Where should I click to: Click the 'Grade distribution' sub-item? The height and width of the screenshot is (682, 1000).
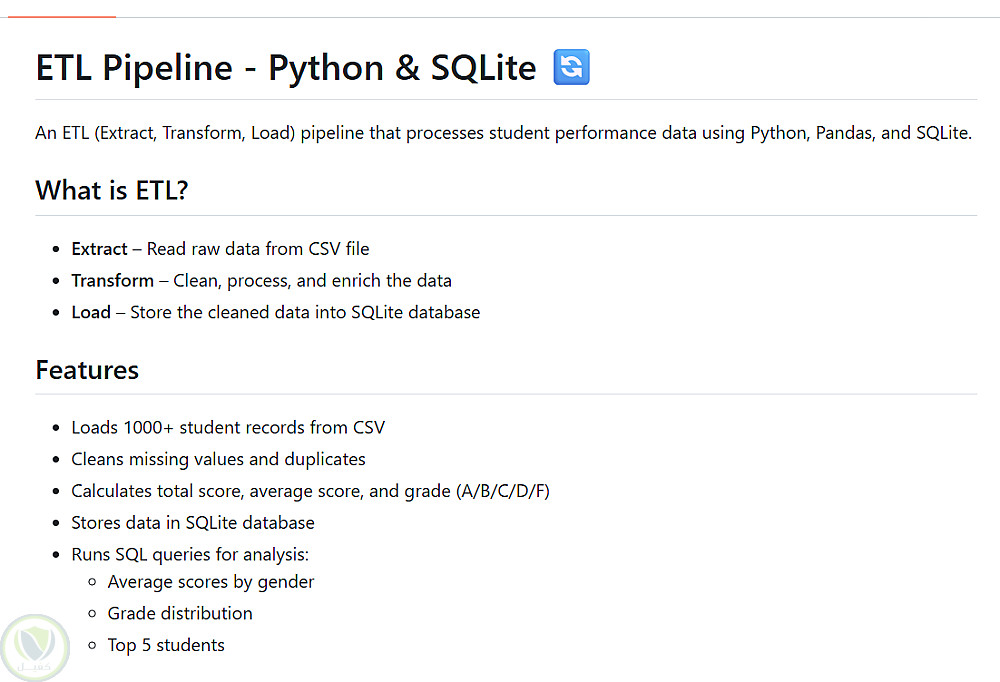coord(180,613)
